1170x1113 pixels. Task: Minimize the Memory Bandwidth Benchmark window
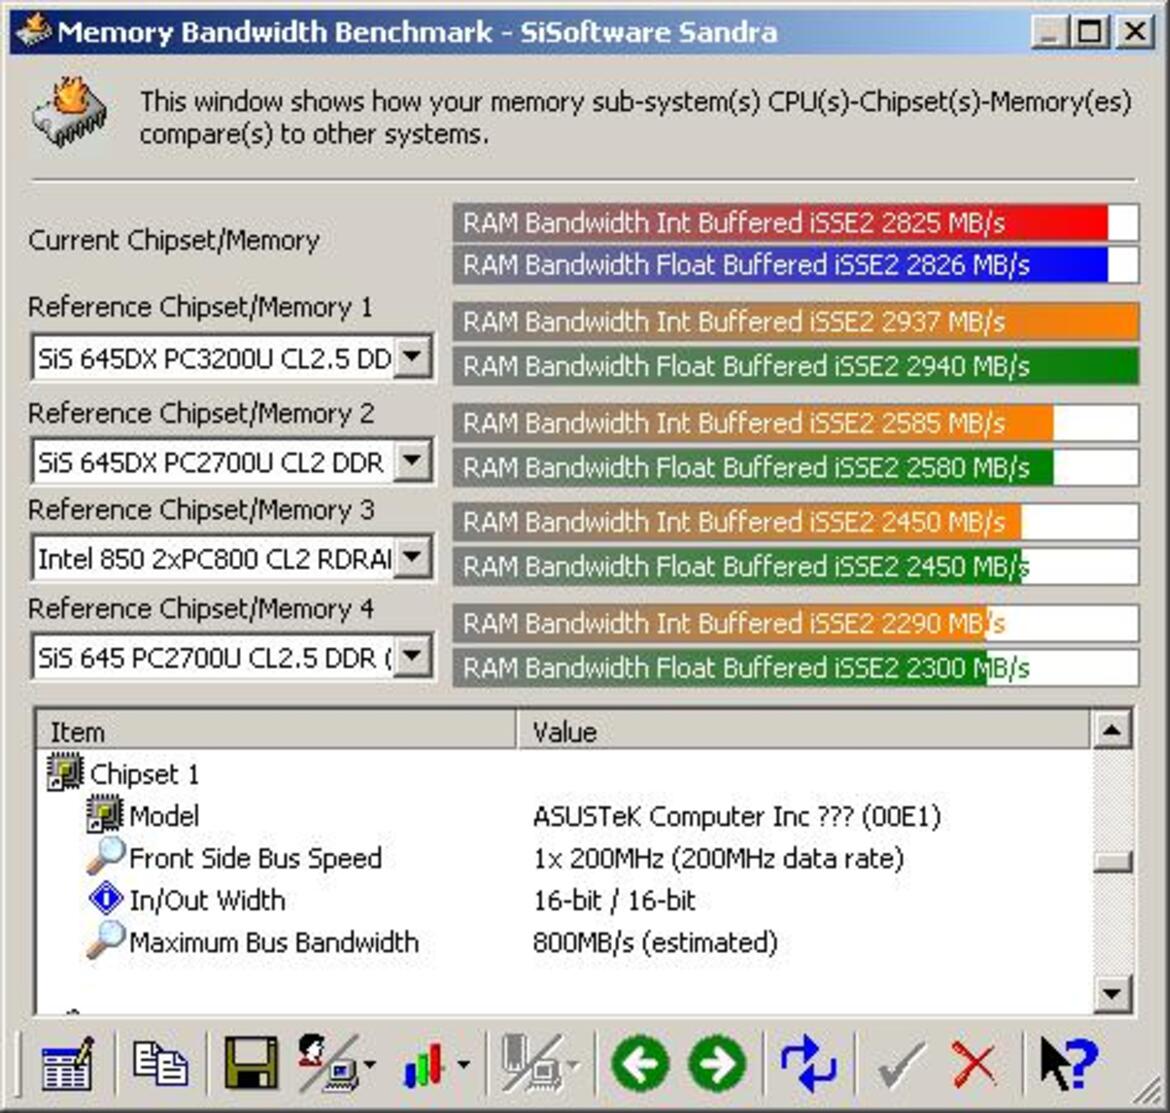[1050, 32]
